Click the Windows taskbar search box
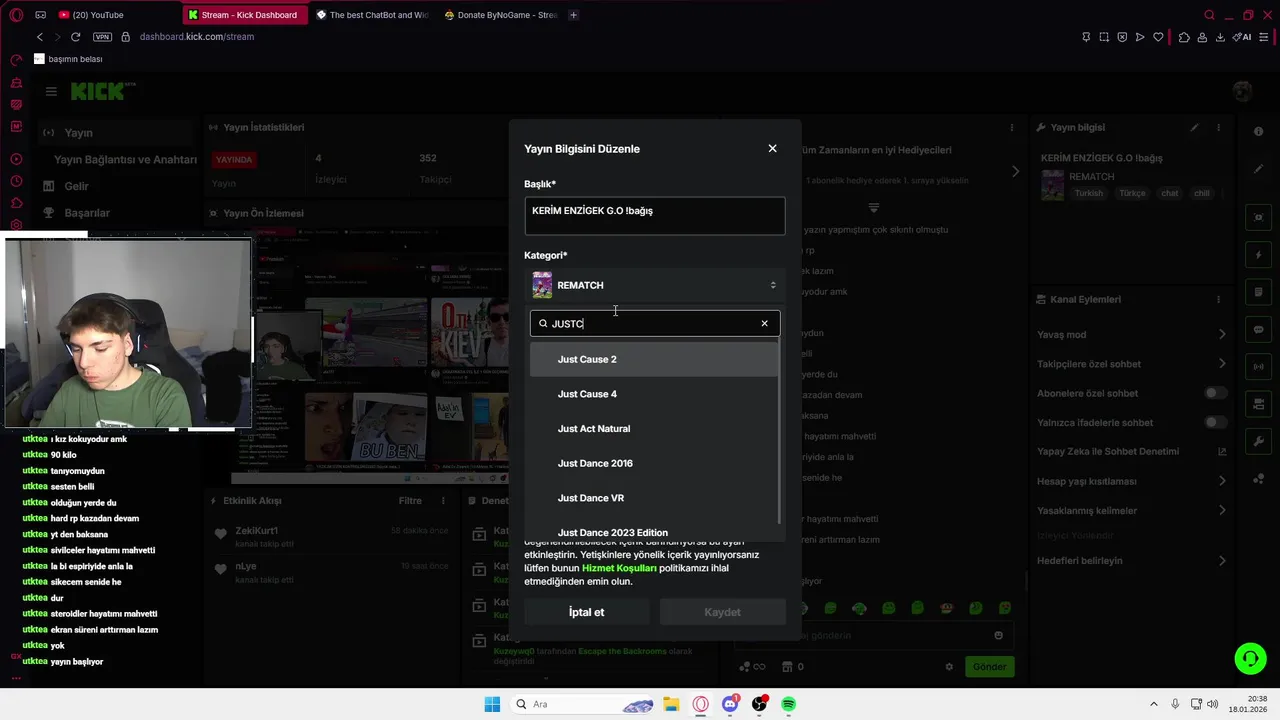The image size is (1280, 720). (585, 704)
